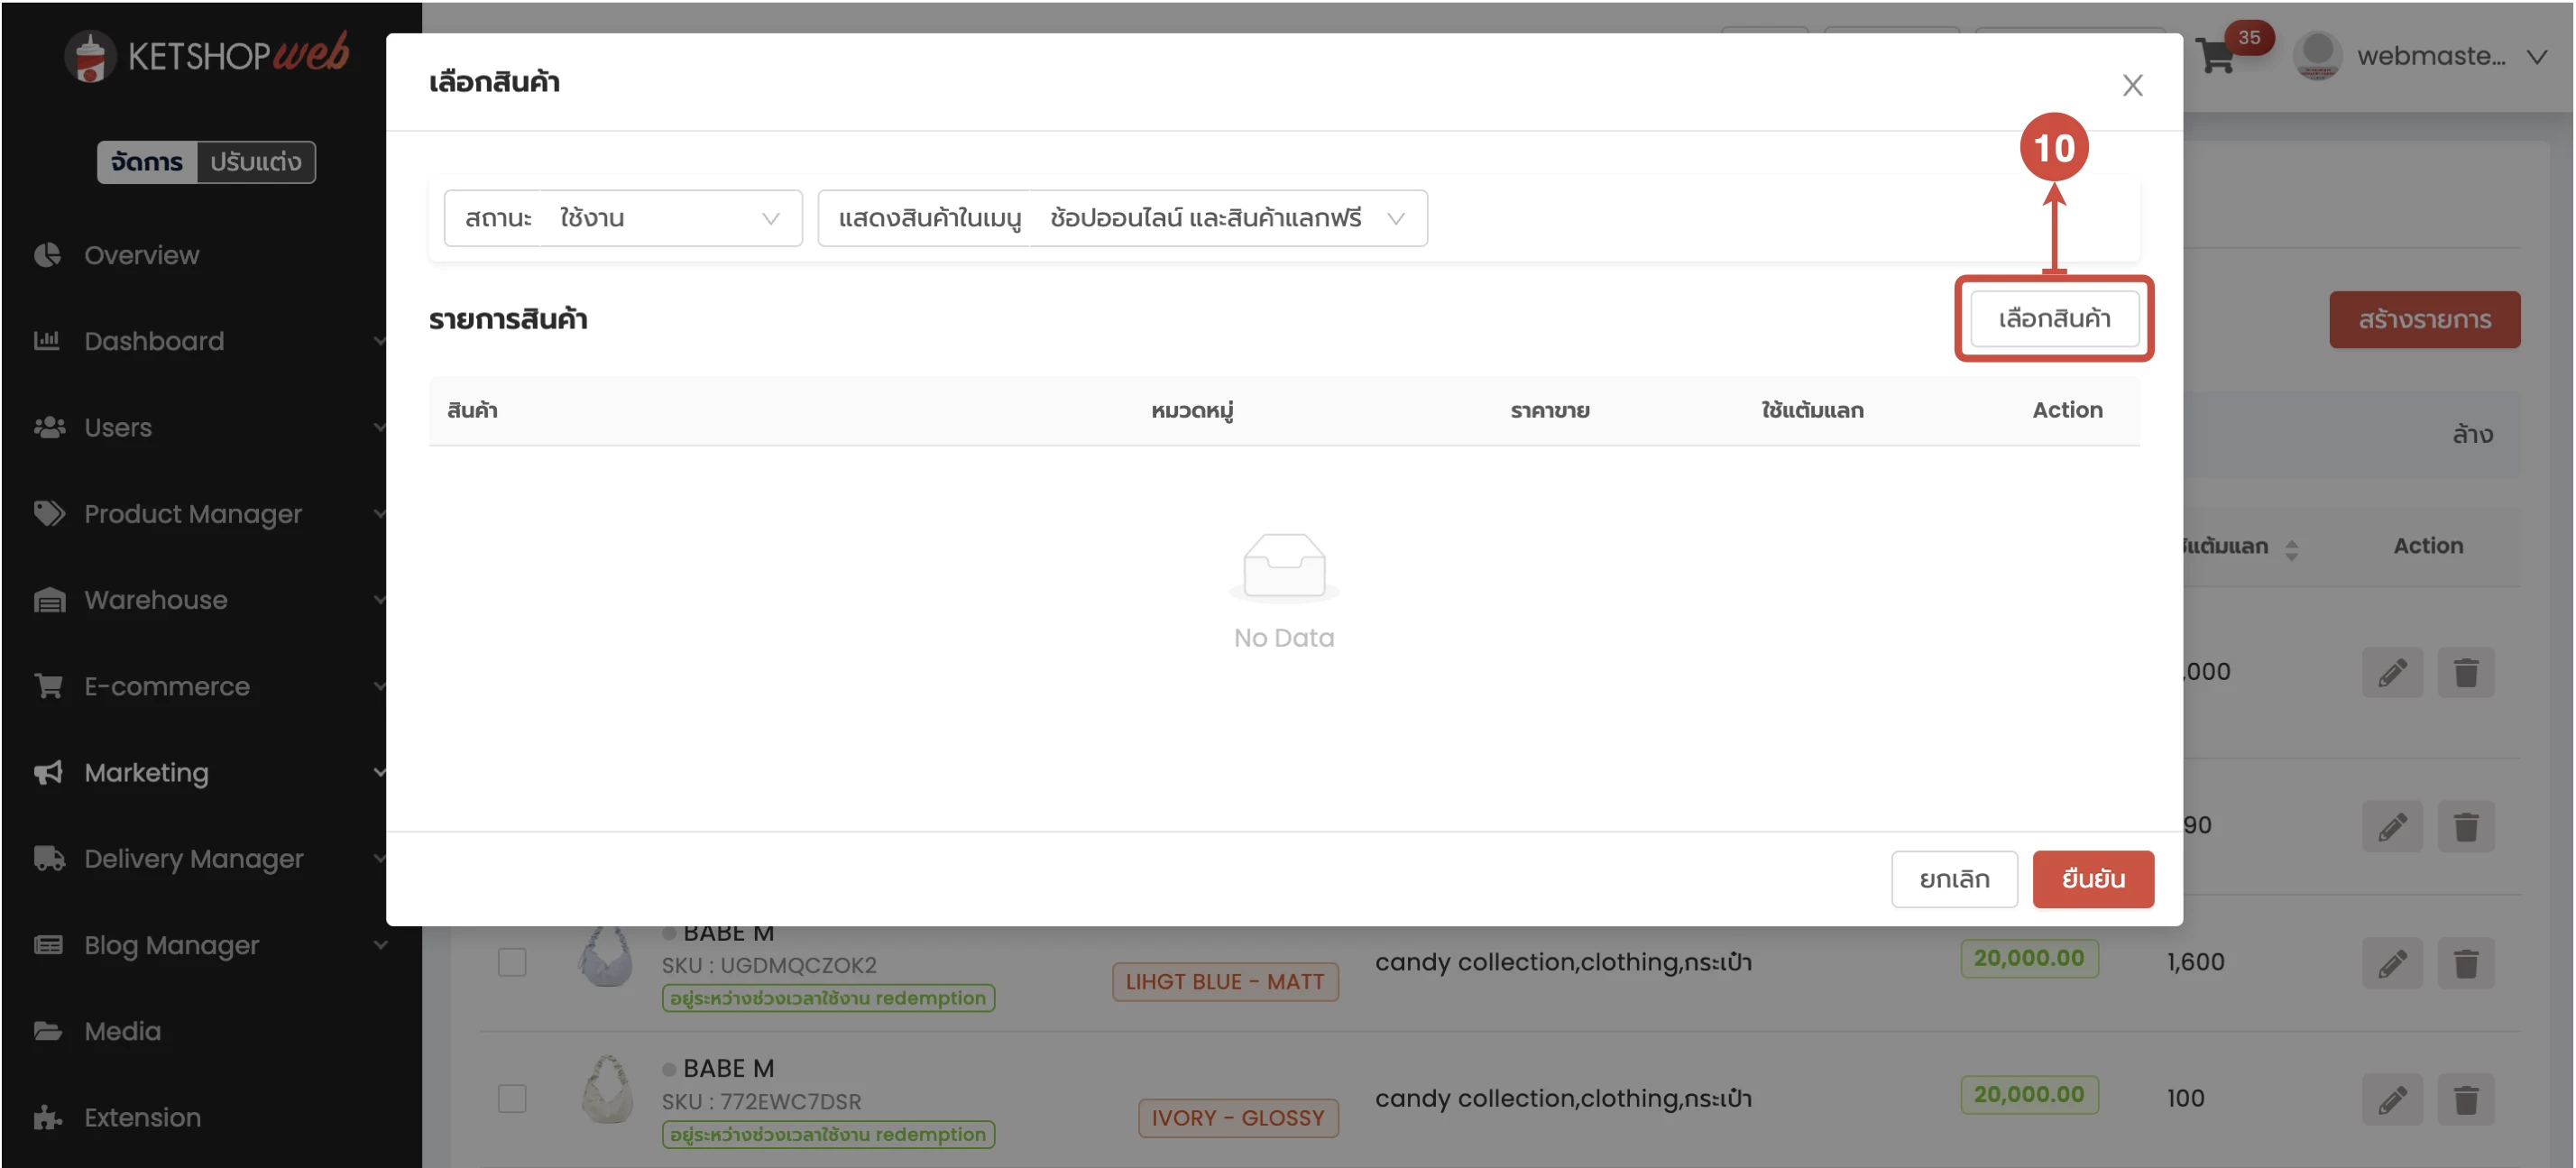Edit the IVORY - GLOSSY row with pencil
Image resolution: width=2576 pixels, height=1168 pixels.
pyautogui.click(x=2392, y=1100)
